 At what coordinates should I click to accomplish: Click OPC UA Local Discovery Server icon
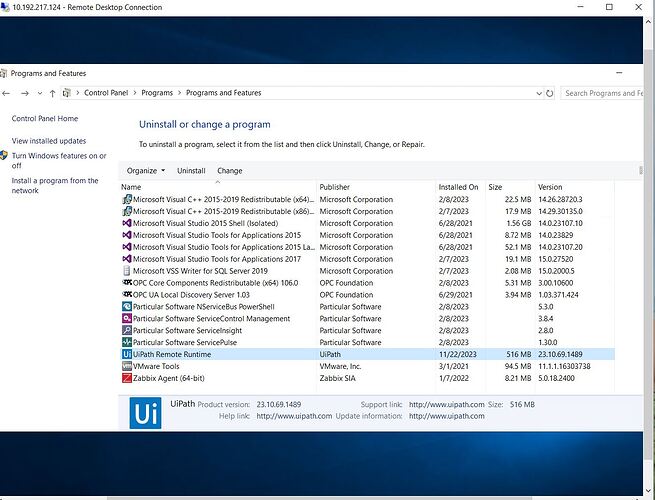pos(127,294)
